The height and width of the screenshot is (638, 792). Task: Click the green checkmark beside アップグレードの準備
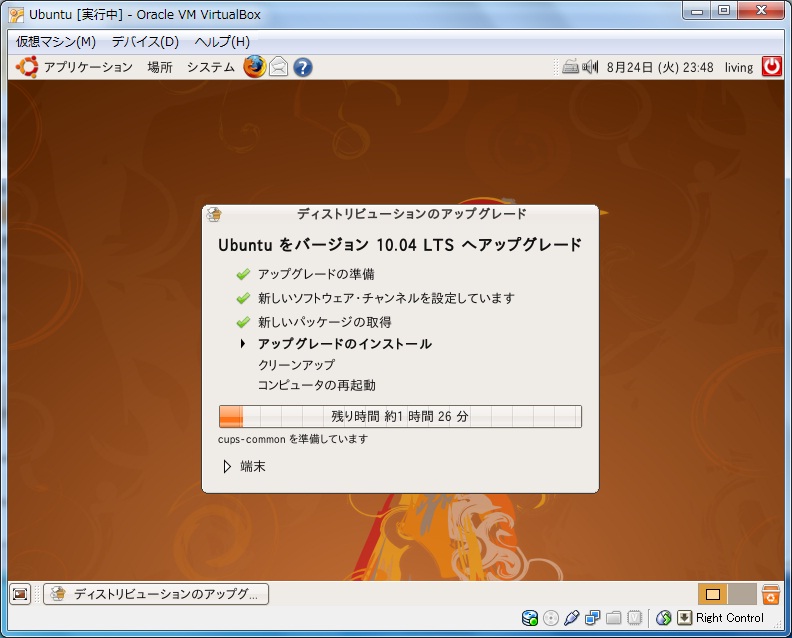(243, 274)
